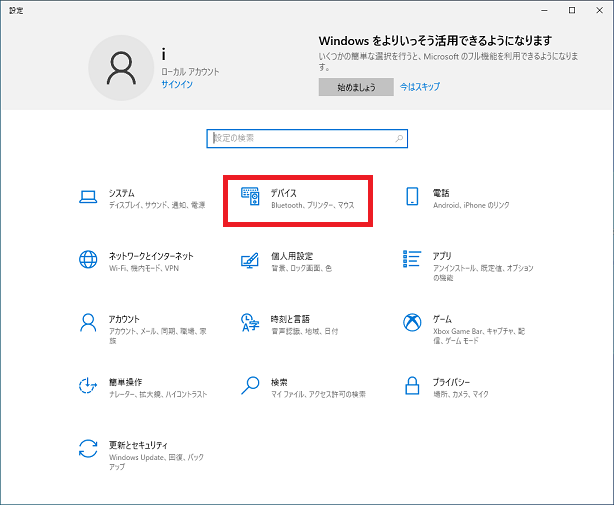Click the Bluetooth、プリンター、マウス description

tap(312, 205)
